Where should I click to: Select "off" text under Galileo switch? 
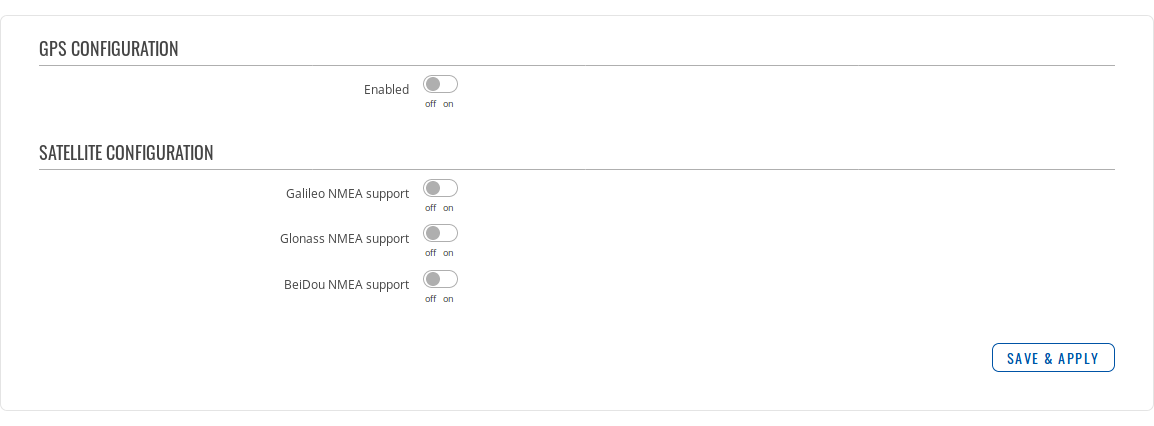click(430, 208)
